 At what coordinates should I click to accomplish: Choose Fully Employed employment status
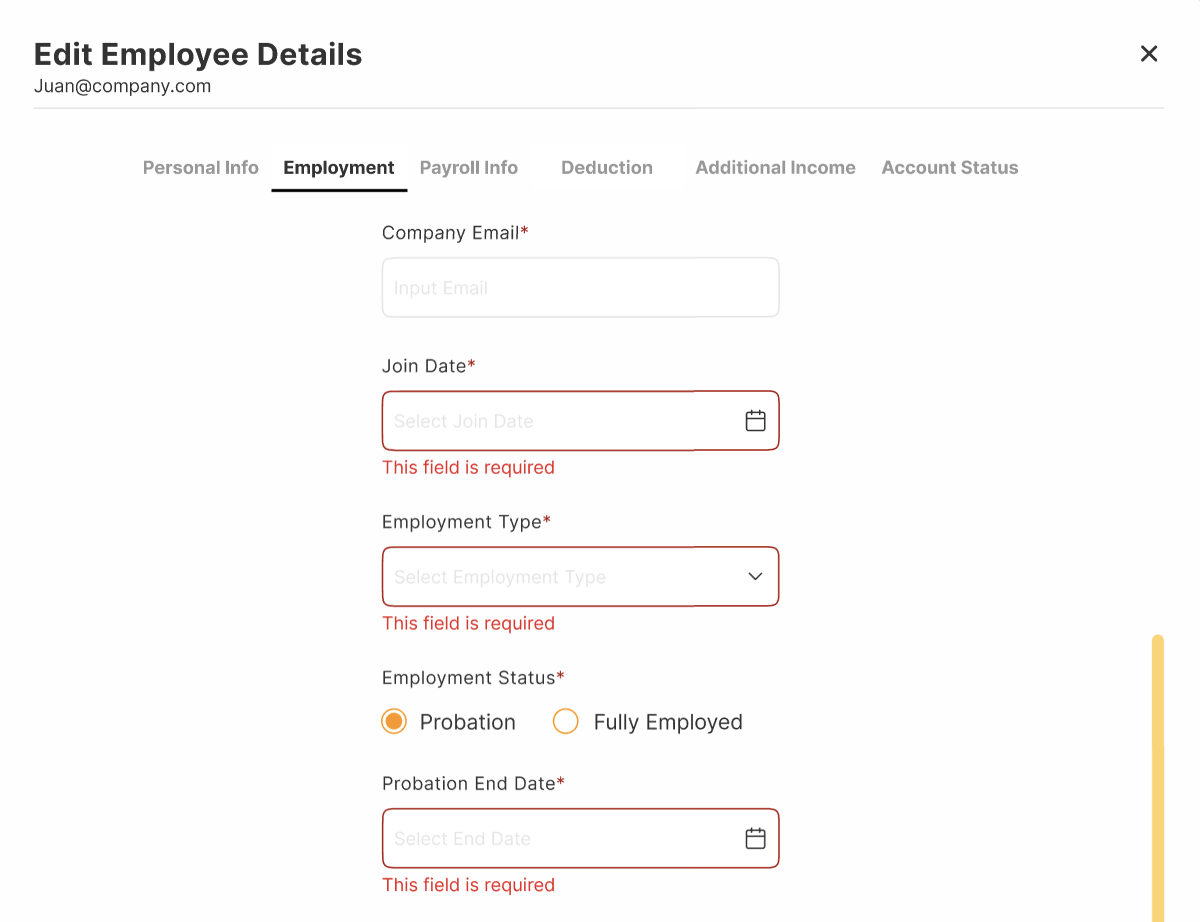click(x=565, y=721)
